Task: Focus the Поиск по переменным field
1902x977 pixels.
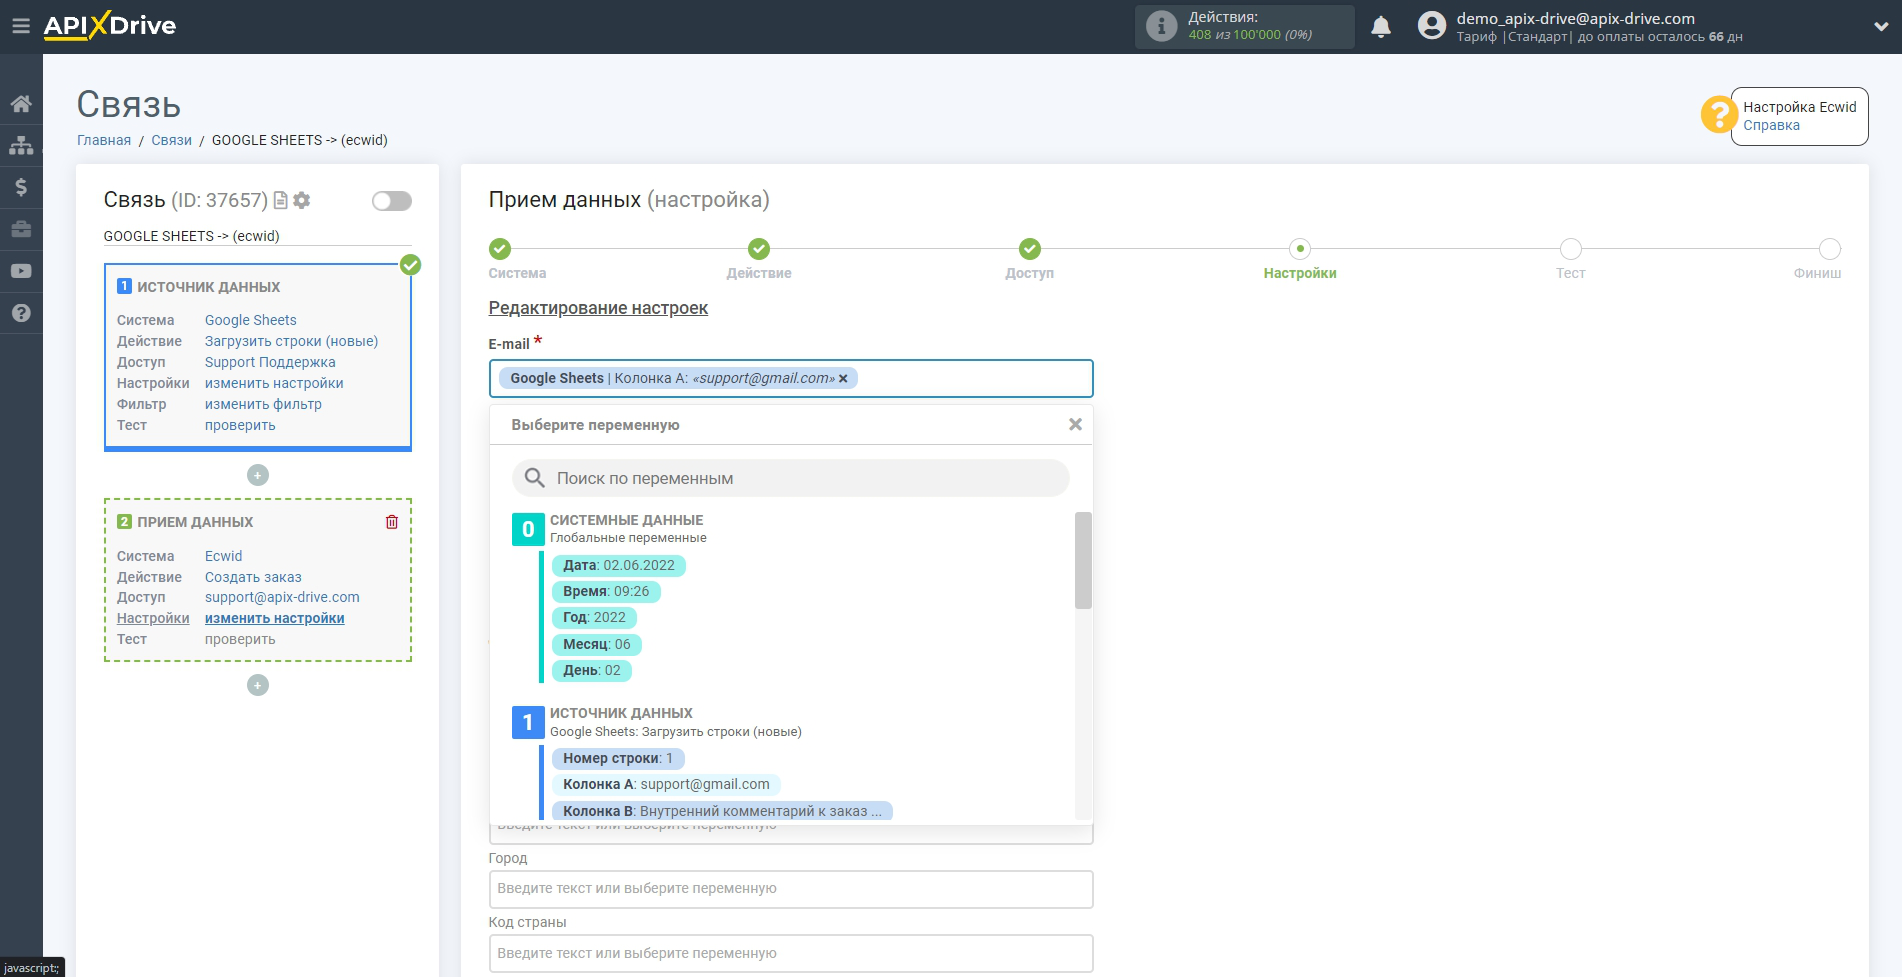Action: [x=790, y=478]
